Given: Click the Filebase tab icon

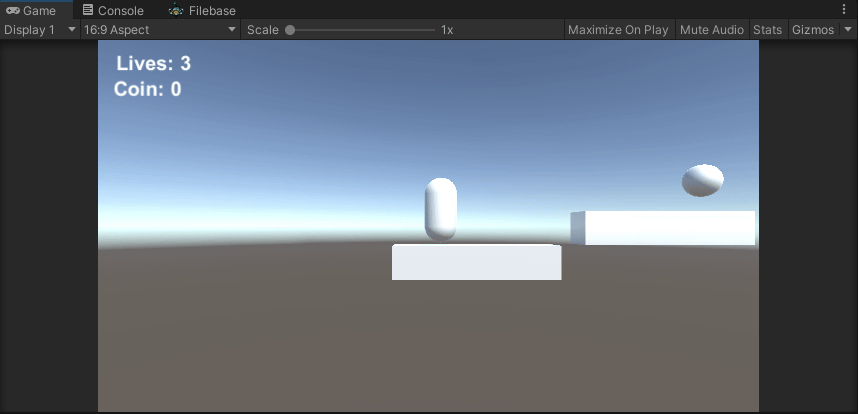Looking at the screenshot, I should point(176,10).
